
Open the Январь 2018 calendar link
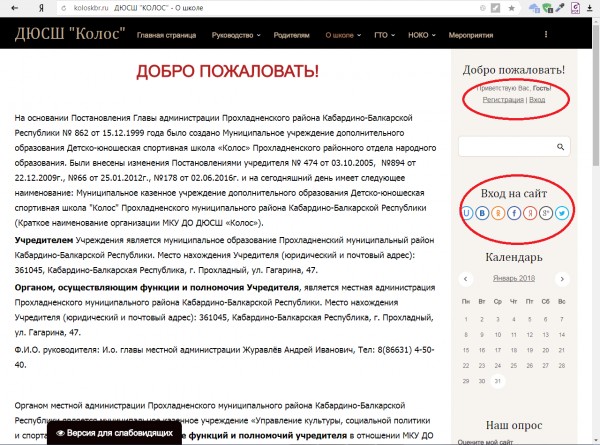coord(514,278)
